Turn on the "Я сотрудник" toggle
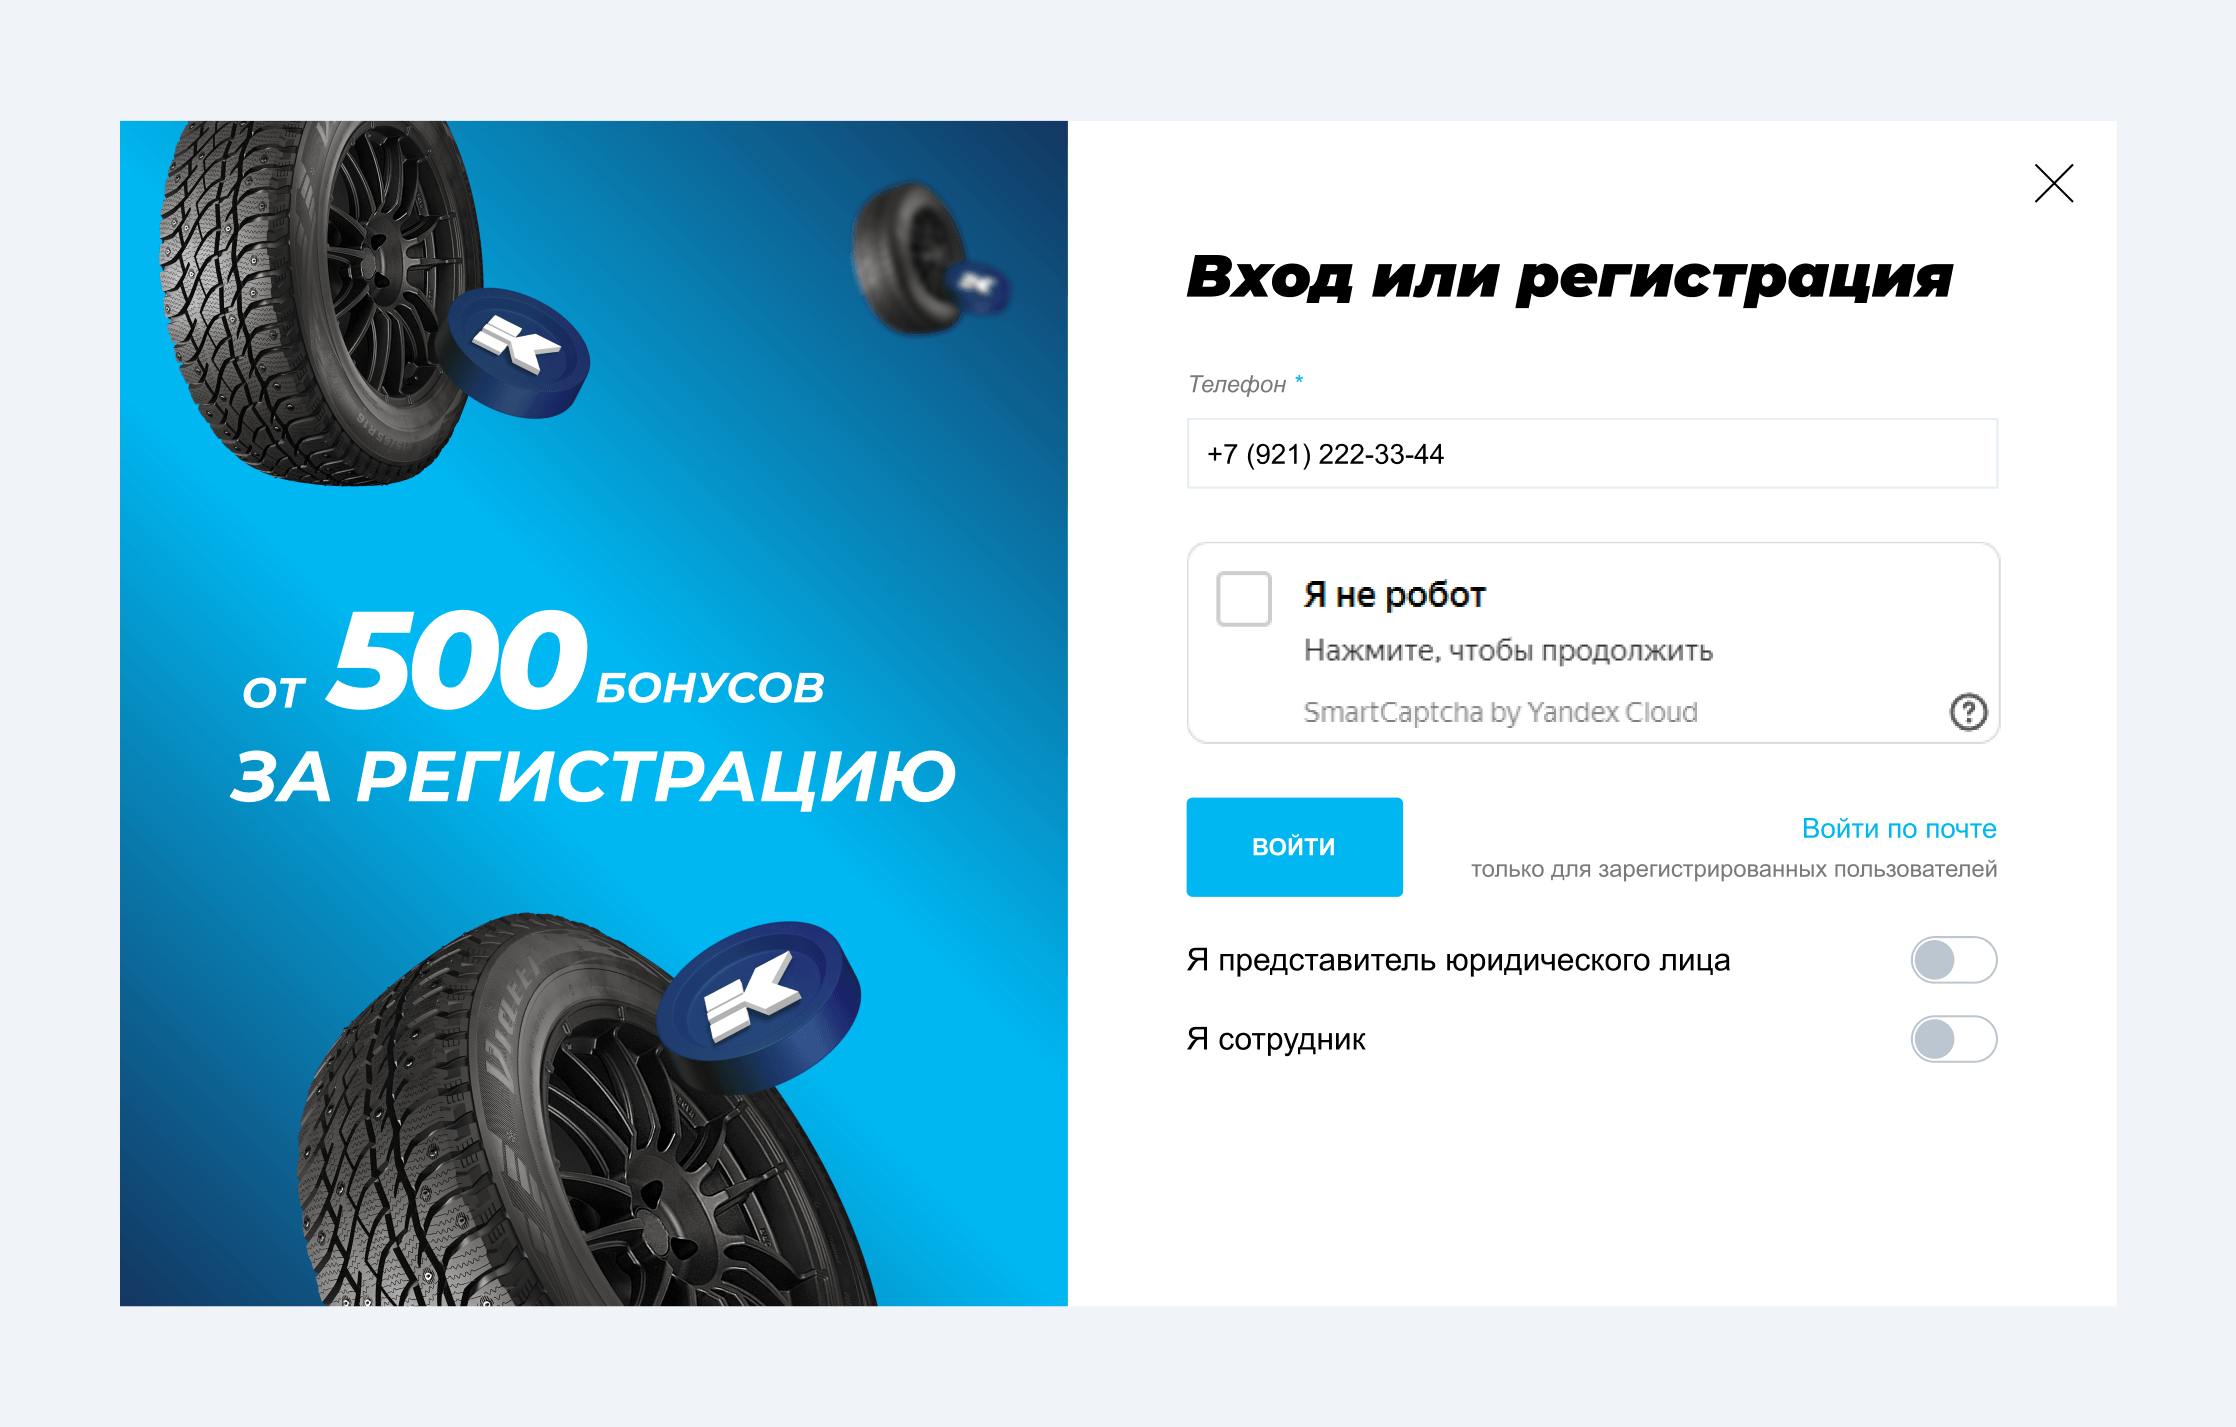The image size is (2236, 1427). pos(1954,1039)
